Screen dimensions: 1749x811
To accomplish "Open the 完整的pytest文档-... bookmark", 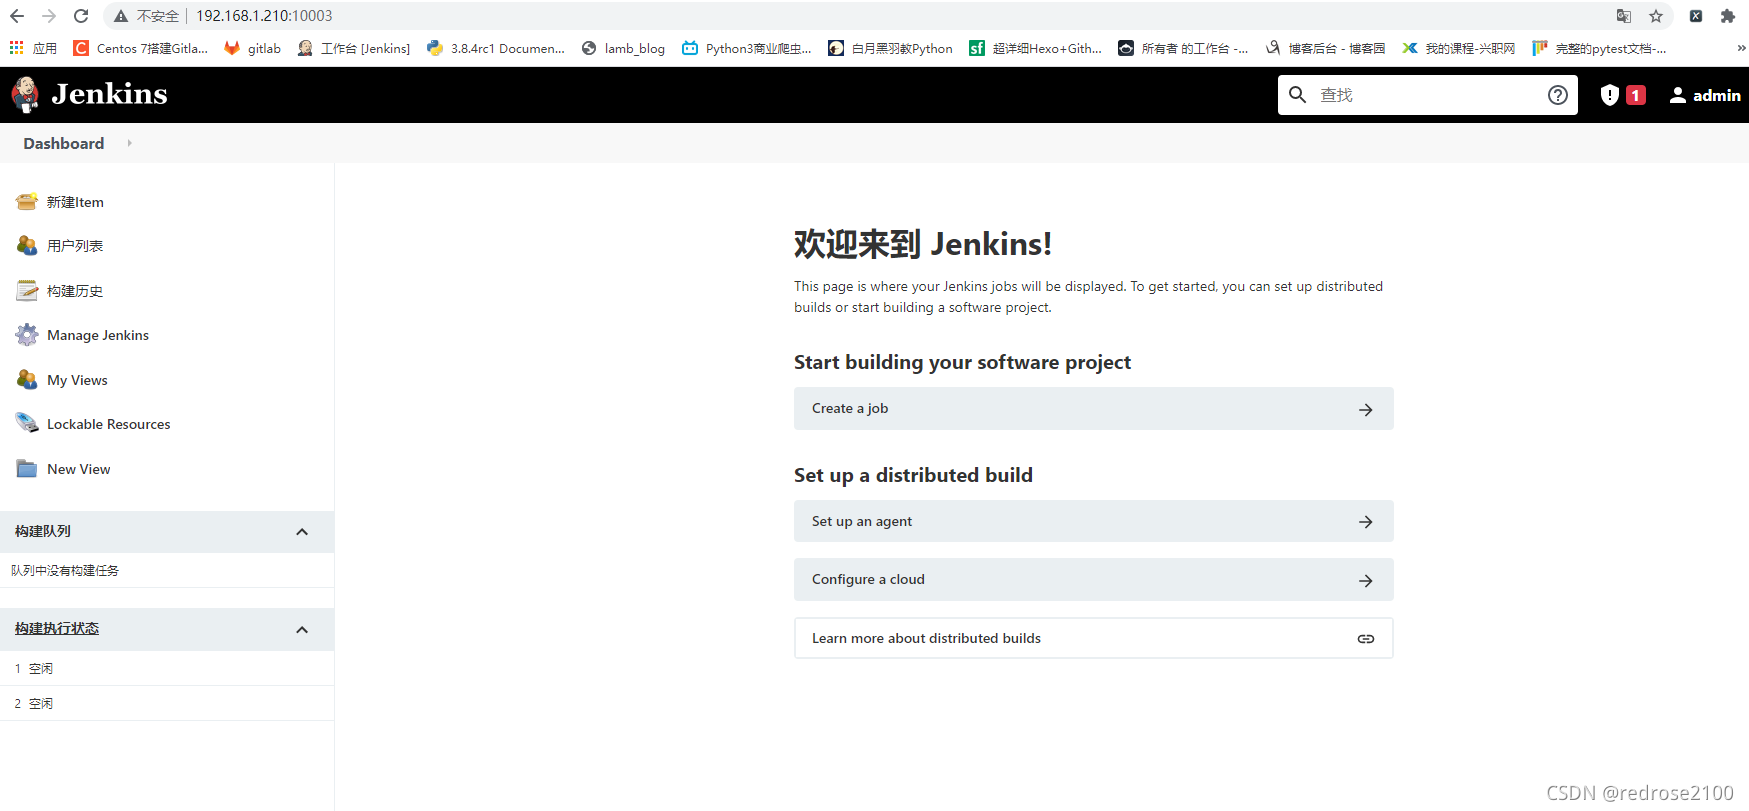I will [1599, 48].
